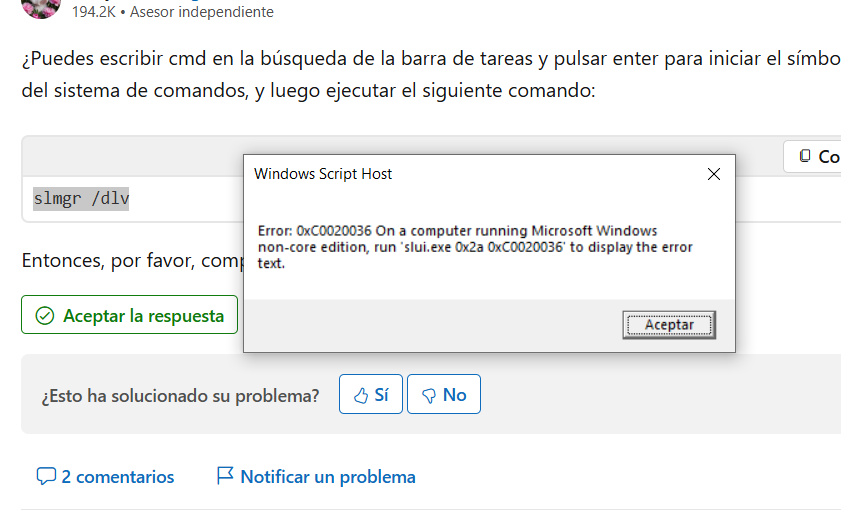Click the Asesor independiente label
The image size is (841, 519).
click(x=202, y=12)
